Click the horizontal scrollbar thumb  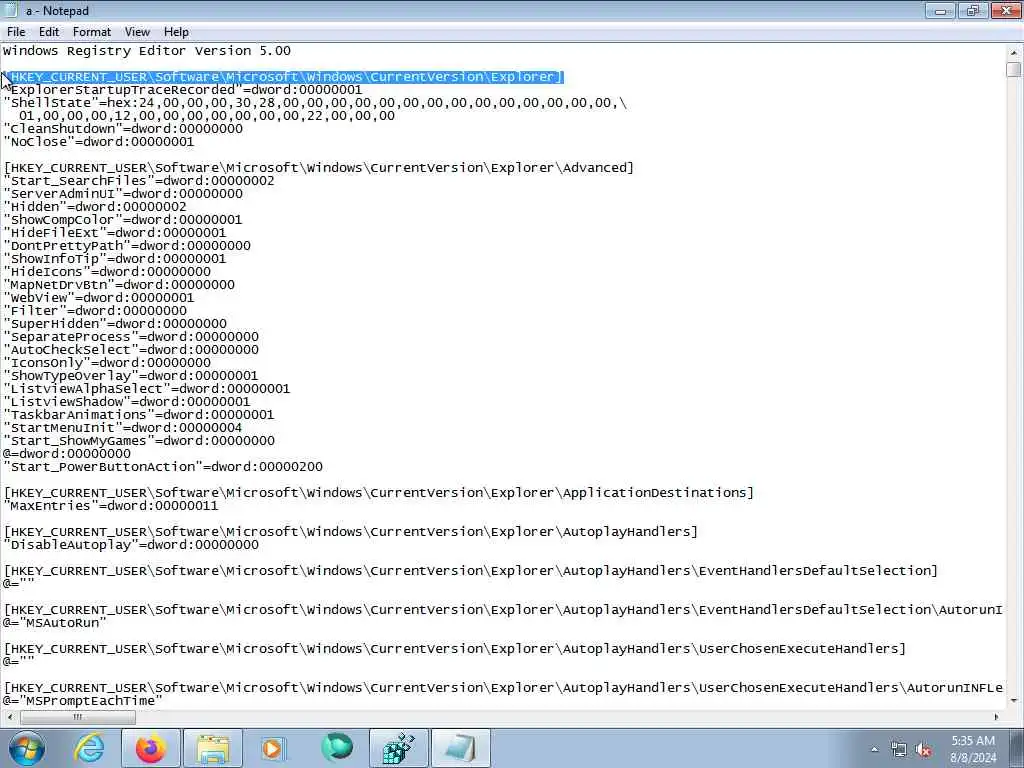click(x=78, y=717)
